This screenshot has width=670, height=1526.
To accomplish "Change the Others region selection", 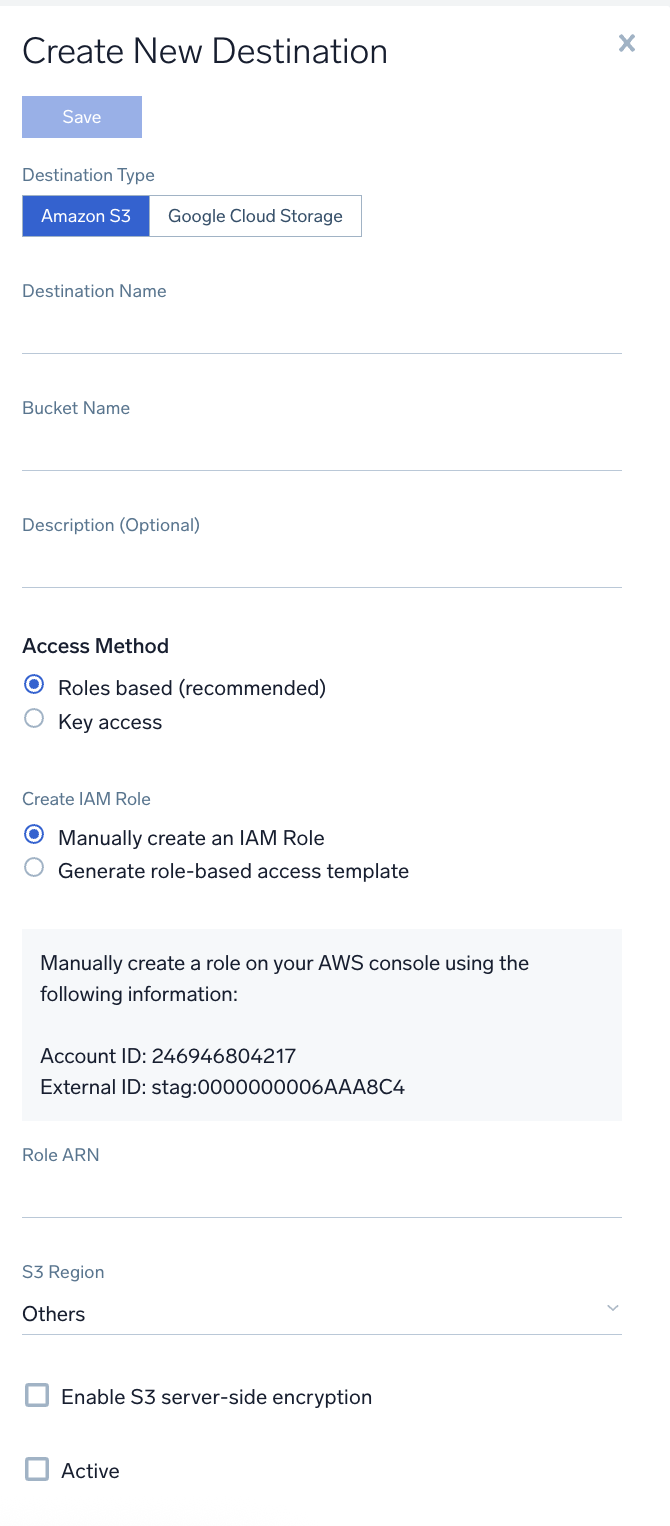I will 53,1313.
